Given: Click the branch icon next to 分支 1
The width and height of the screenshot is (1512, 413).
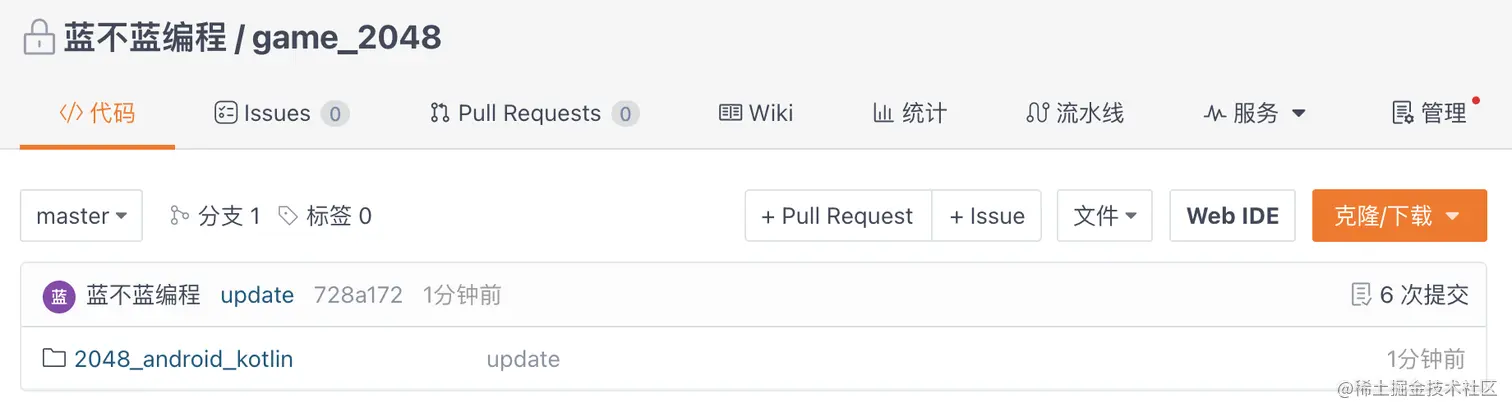Looking at the screenshot, I should point(180,216).
